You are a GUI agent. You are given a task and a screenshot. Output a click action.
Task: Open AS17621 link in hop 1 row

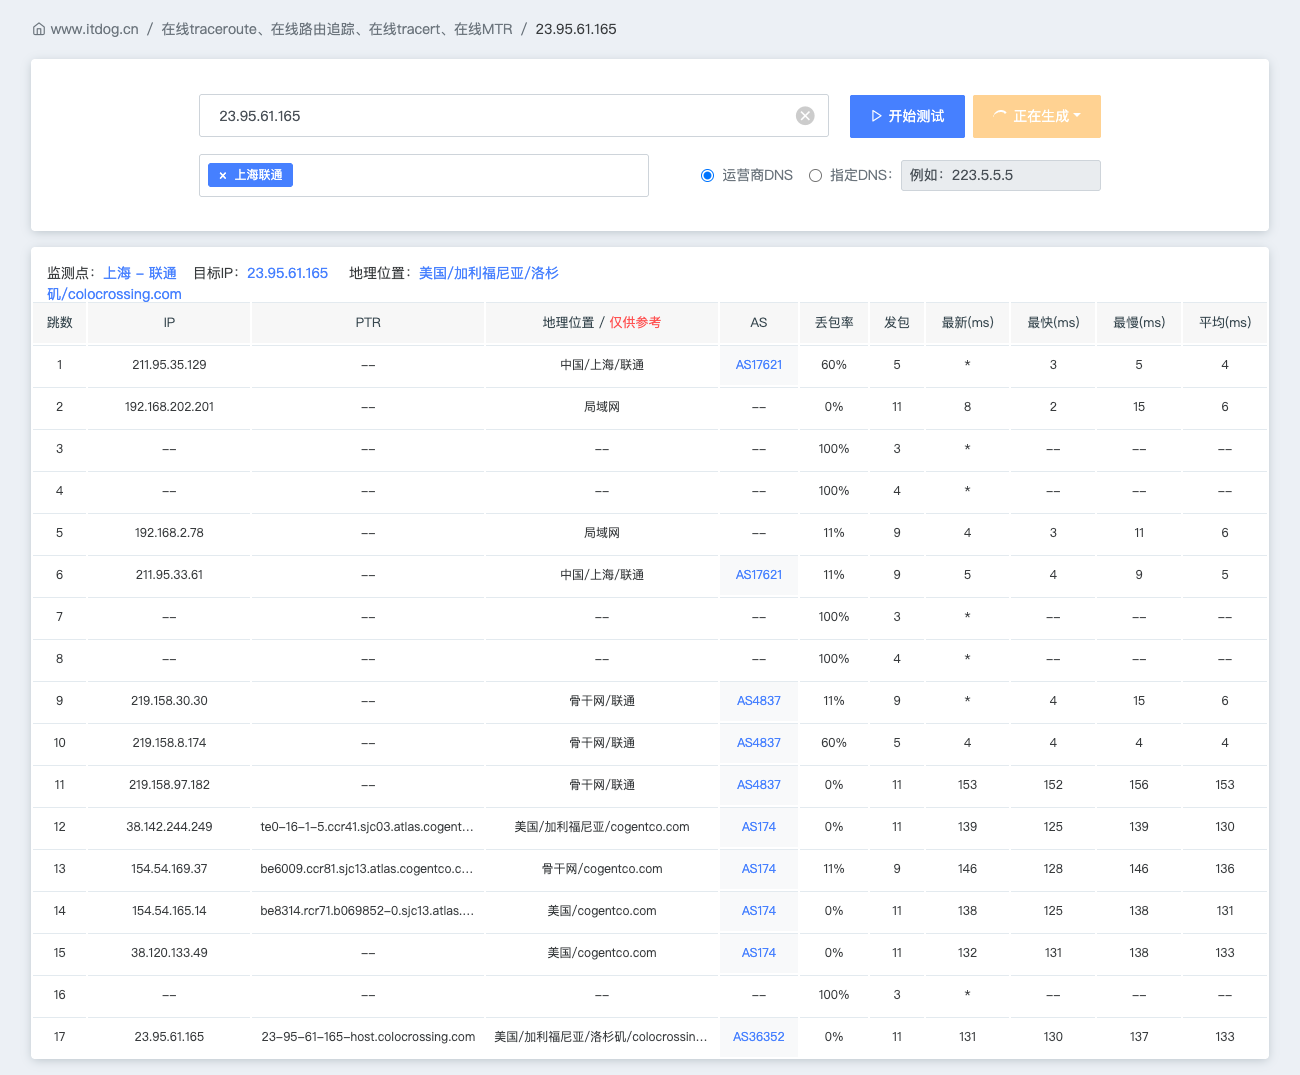click(x=759, y=365)
